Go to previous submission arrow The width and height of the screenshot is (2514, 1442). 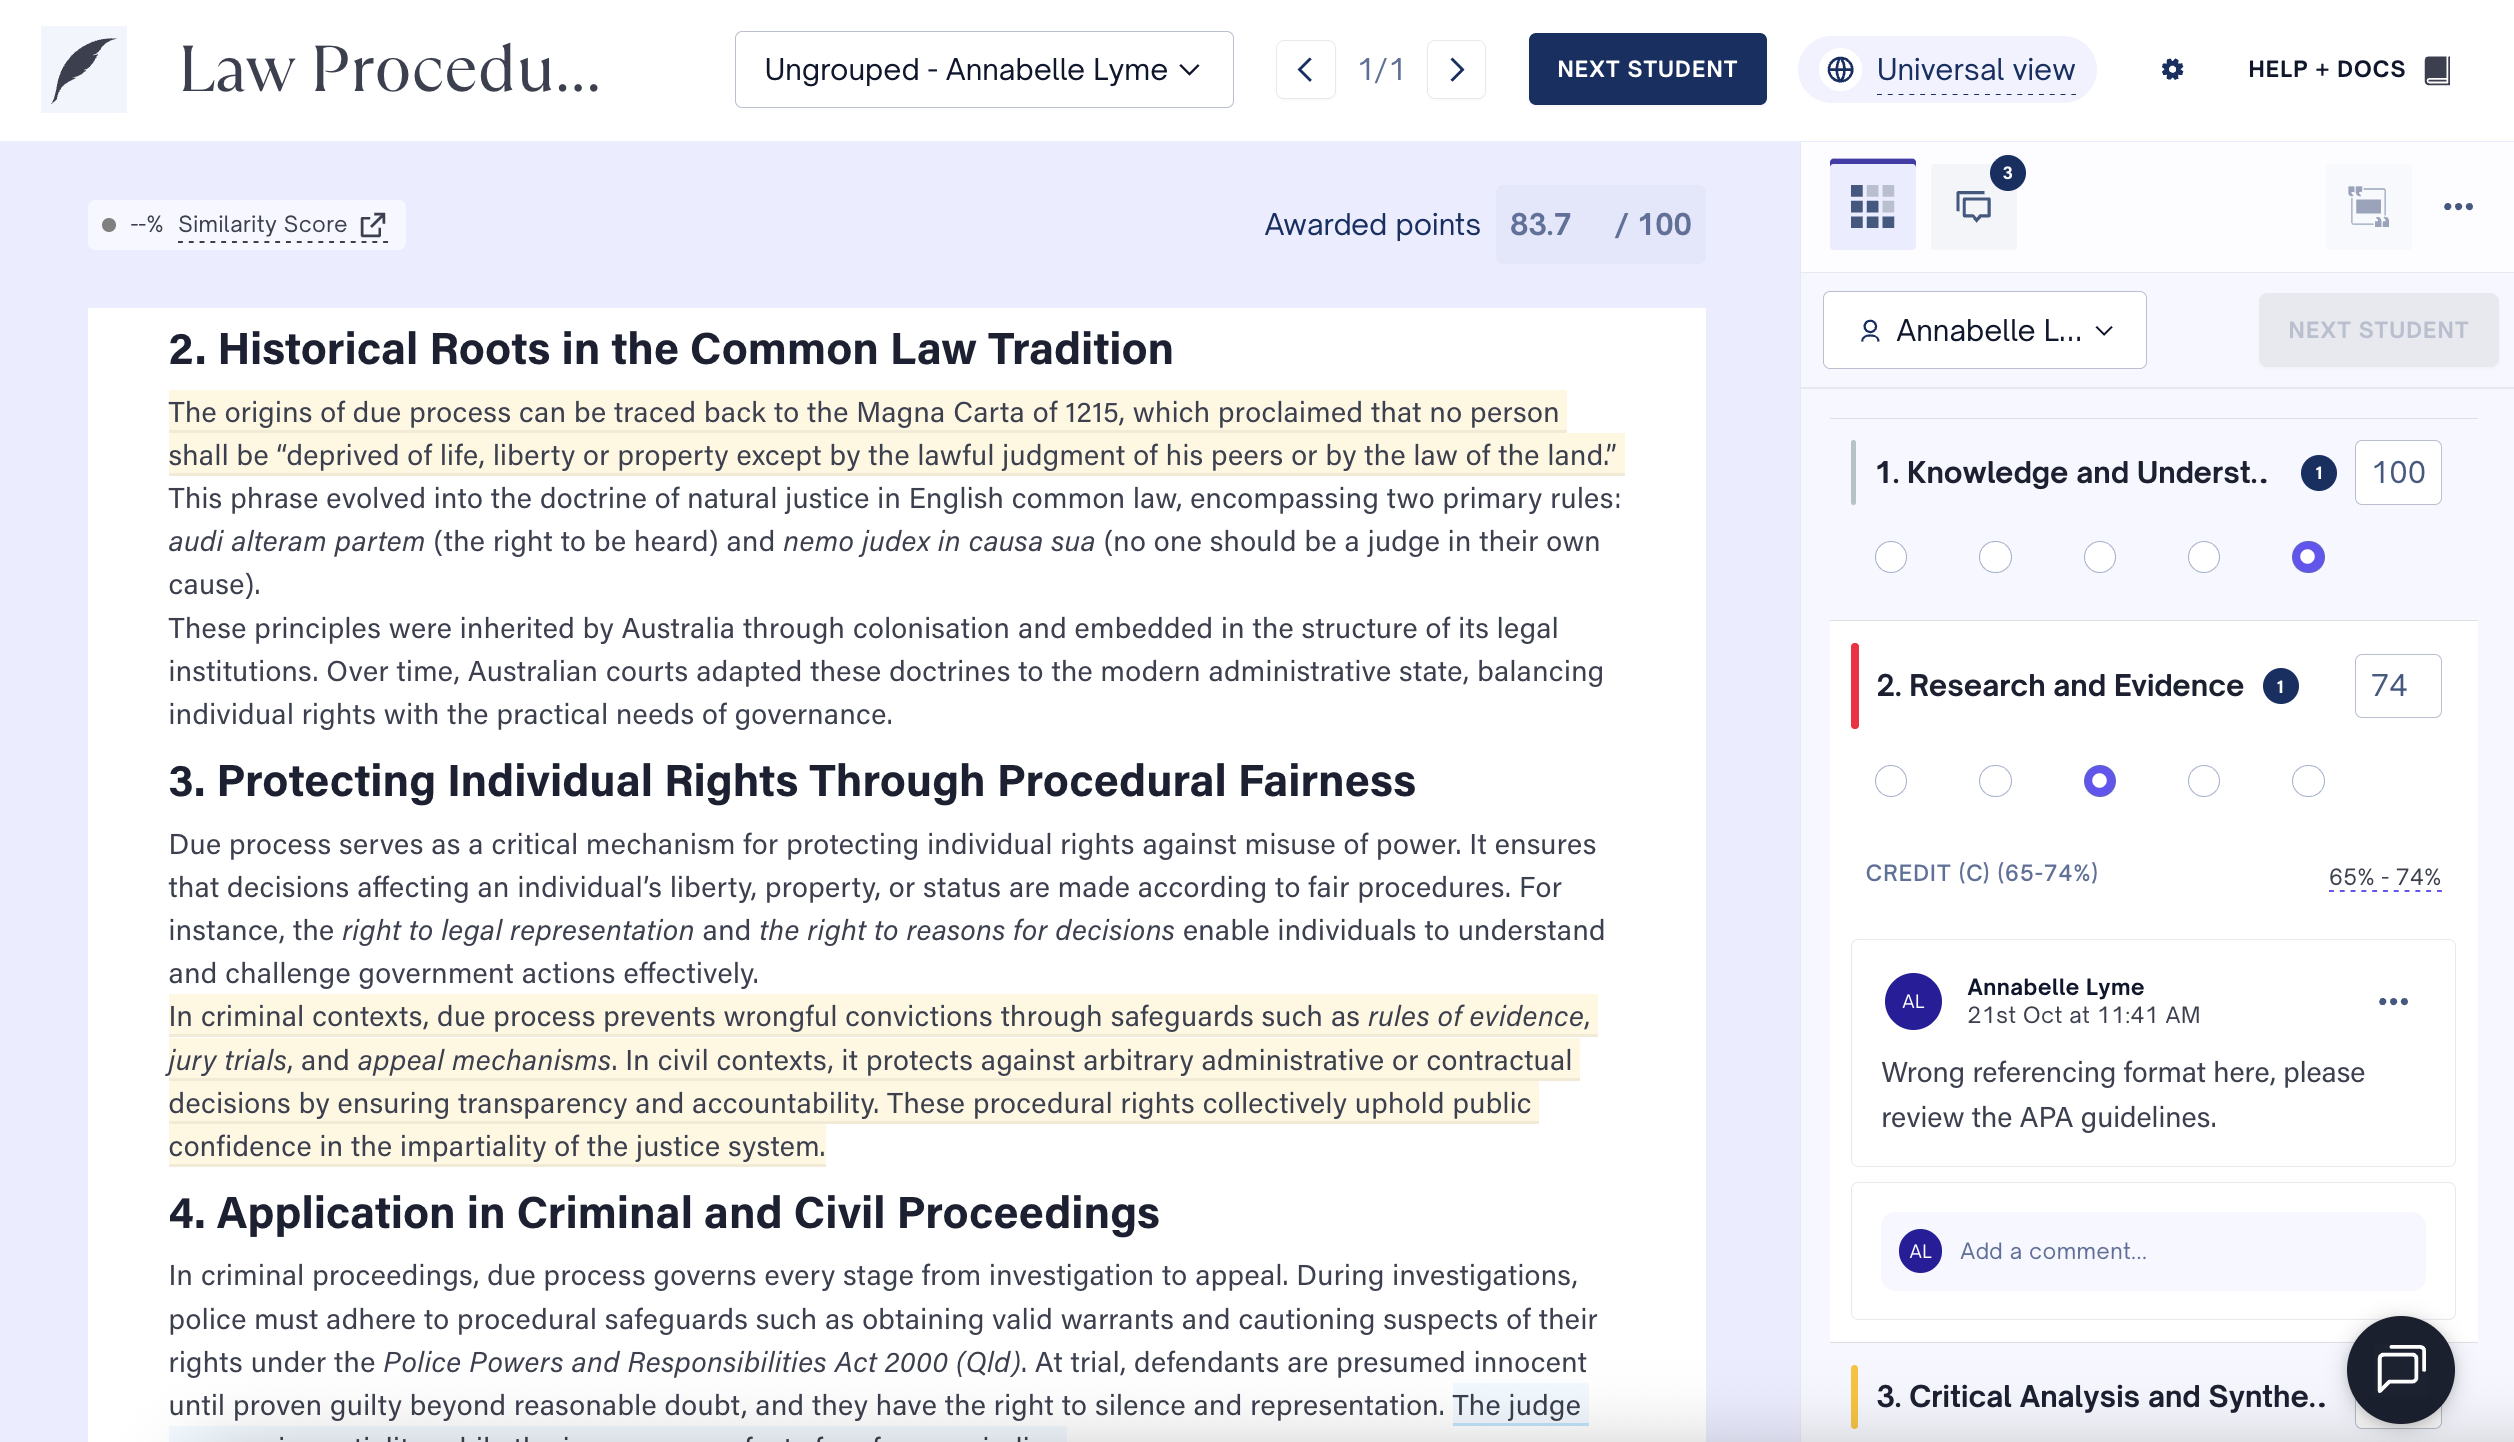coord(1305,69)
